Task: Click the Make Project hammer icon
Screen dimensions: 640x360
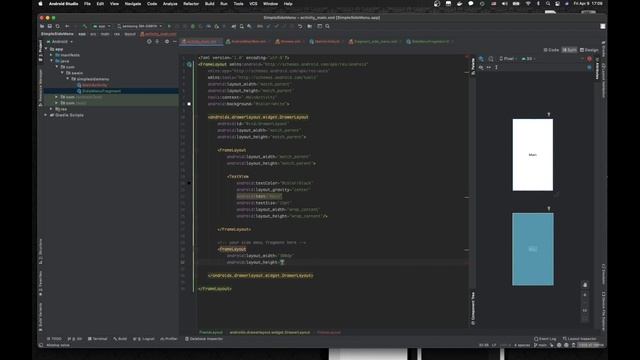Action: [x=85, y=26]
